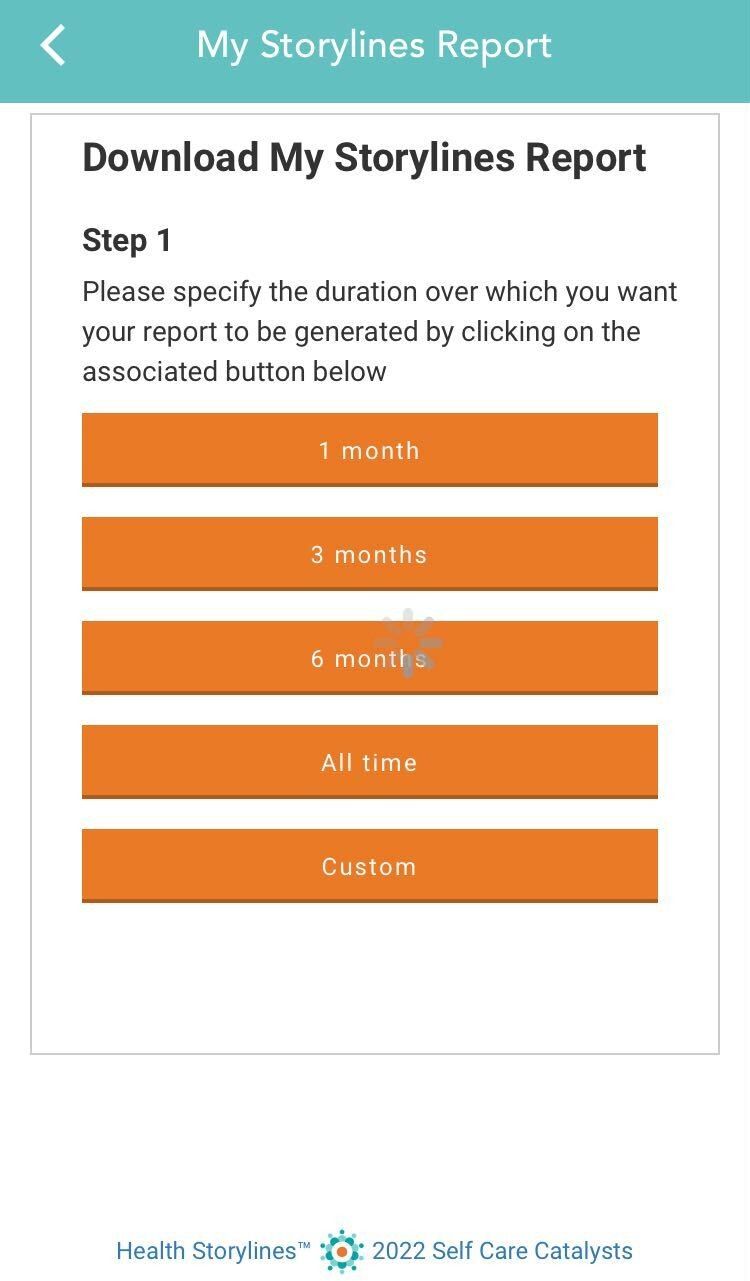Viewport: 750px width, 1281px height.
Task: Click the loading spinner icon
Action: point(408,642)
